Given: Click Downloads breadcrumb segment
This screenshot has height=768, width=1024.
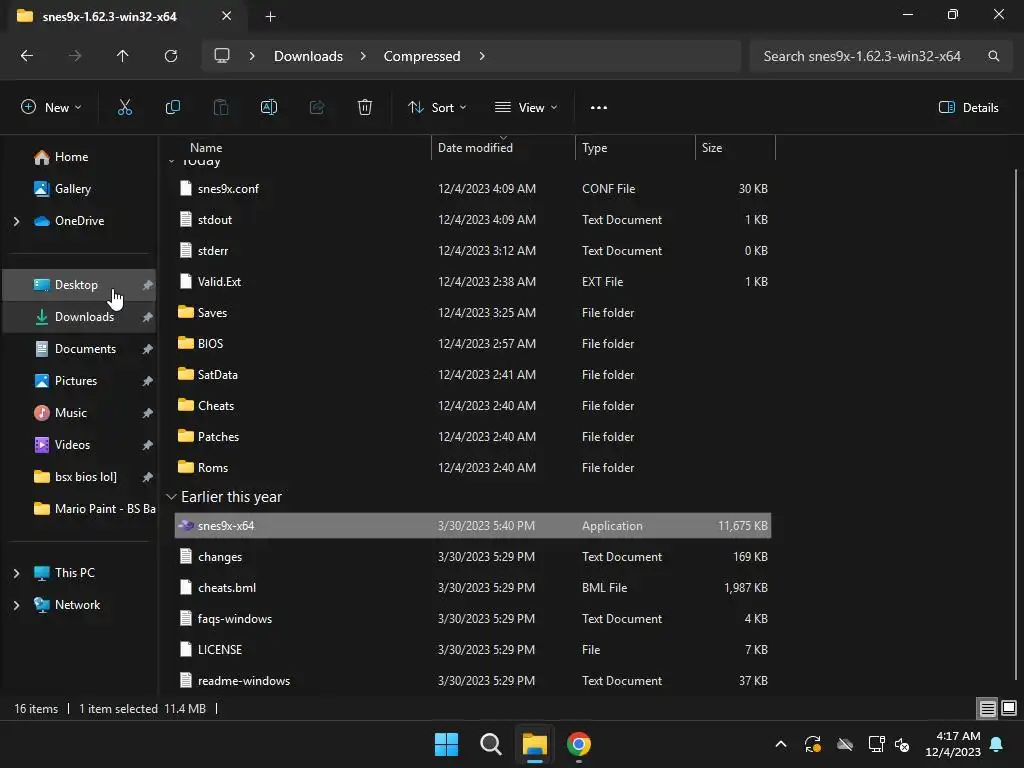Looking at the screenshot, I should [308, 56].
